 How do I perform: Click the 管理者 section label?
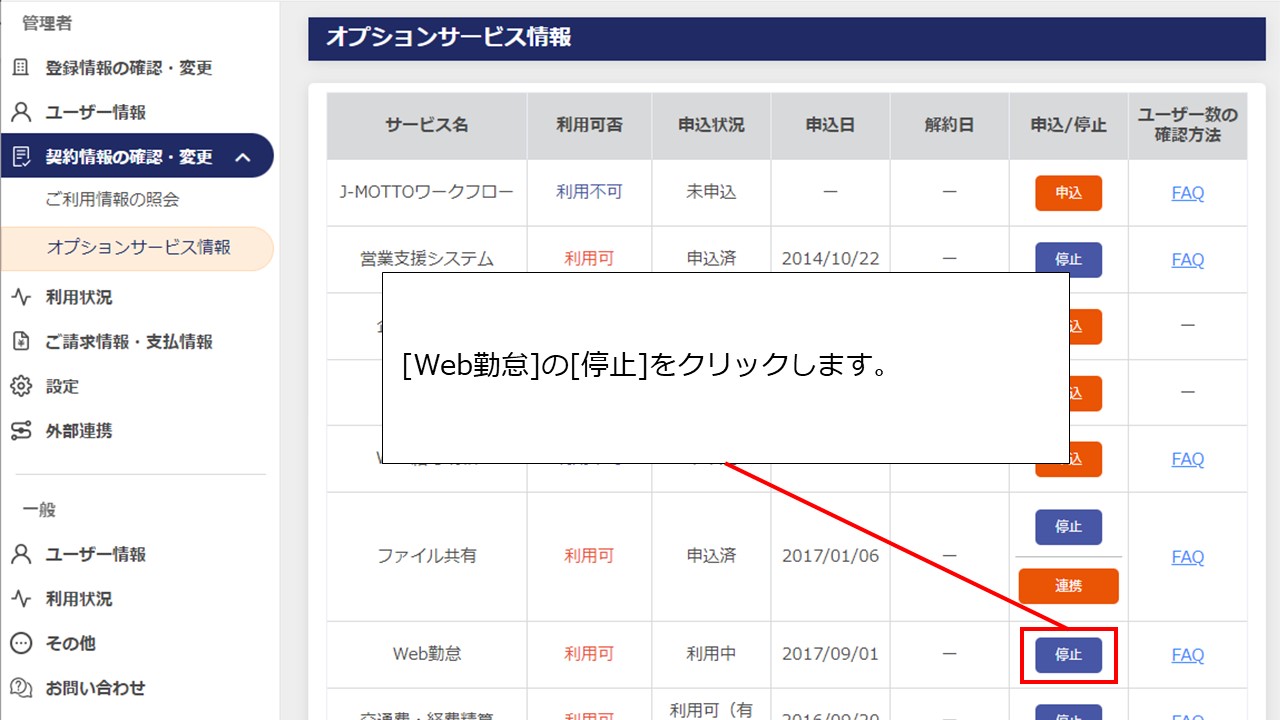(47, 23)
